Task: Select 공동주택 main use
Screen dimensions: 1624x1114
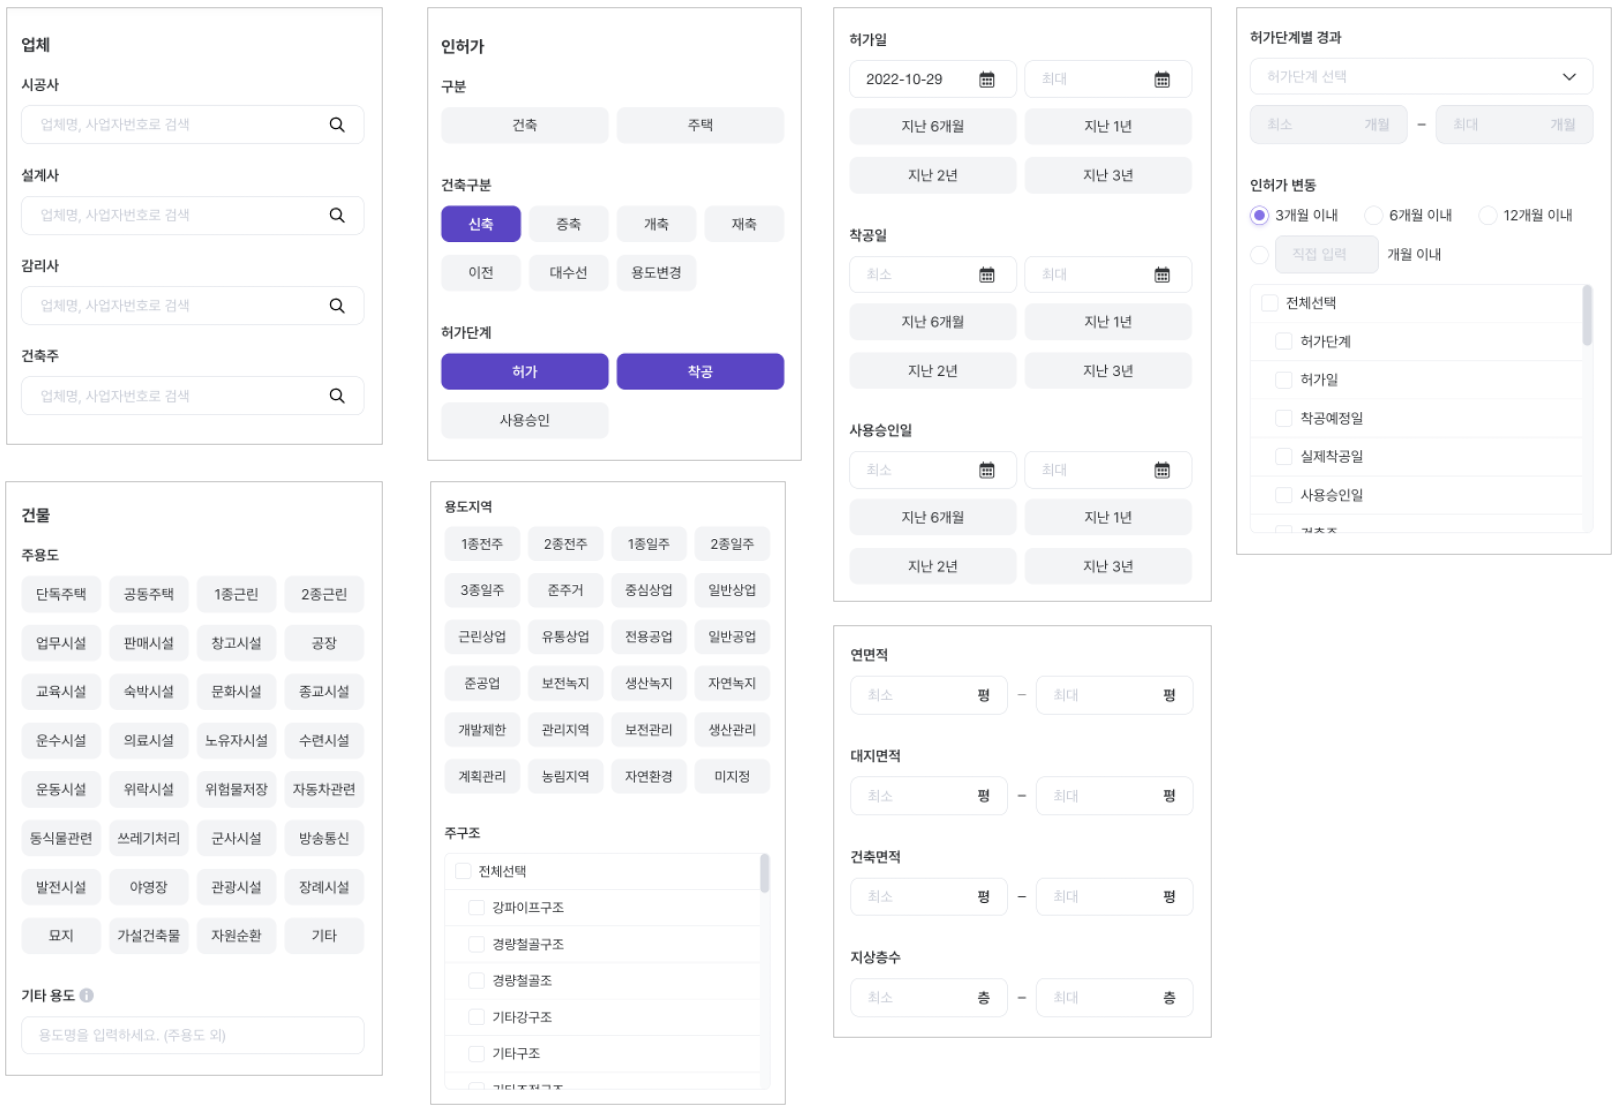Action: pyautogui.click(x=149, y=594)
